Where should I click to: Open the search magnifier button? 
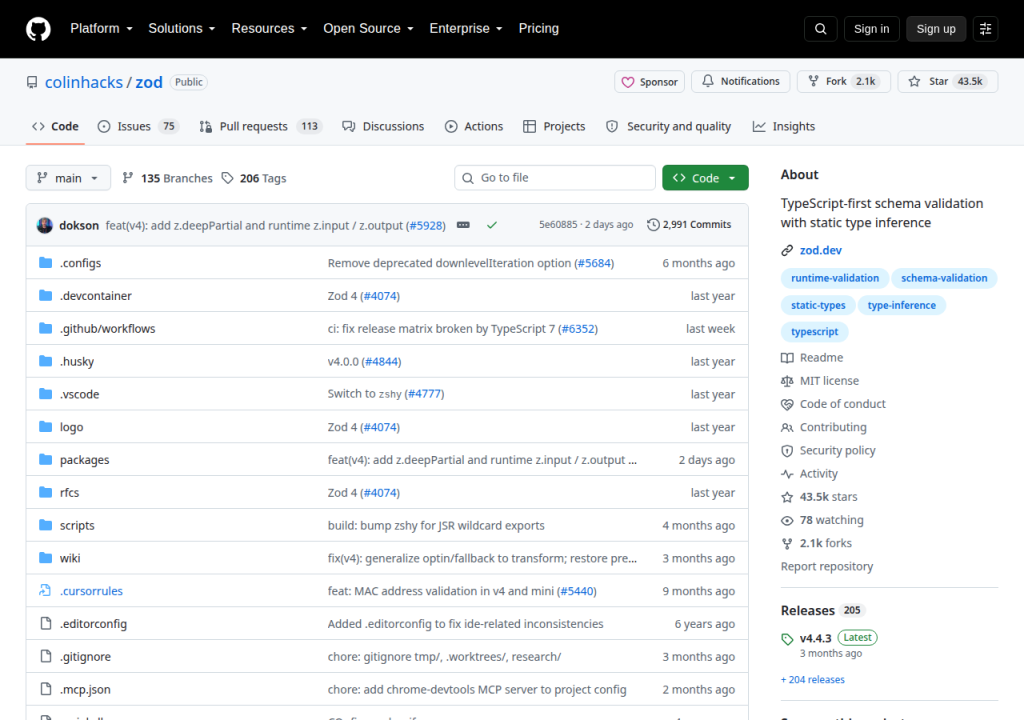tap(821, 29)
